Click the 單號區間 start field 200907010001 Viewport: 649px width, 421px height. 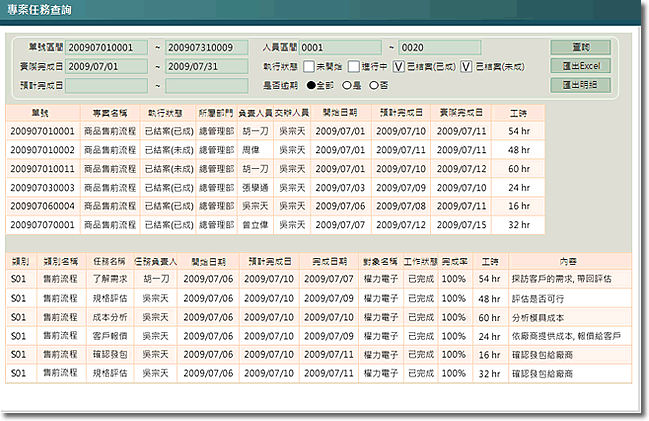tap(107, 47)
